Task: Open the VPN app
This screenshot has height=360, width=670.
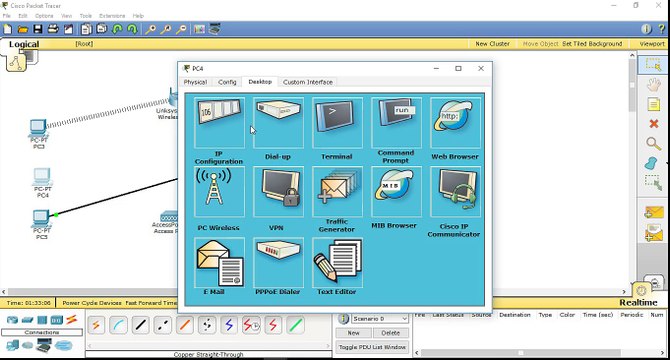Action: [x=278, y=192]
